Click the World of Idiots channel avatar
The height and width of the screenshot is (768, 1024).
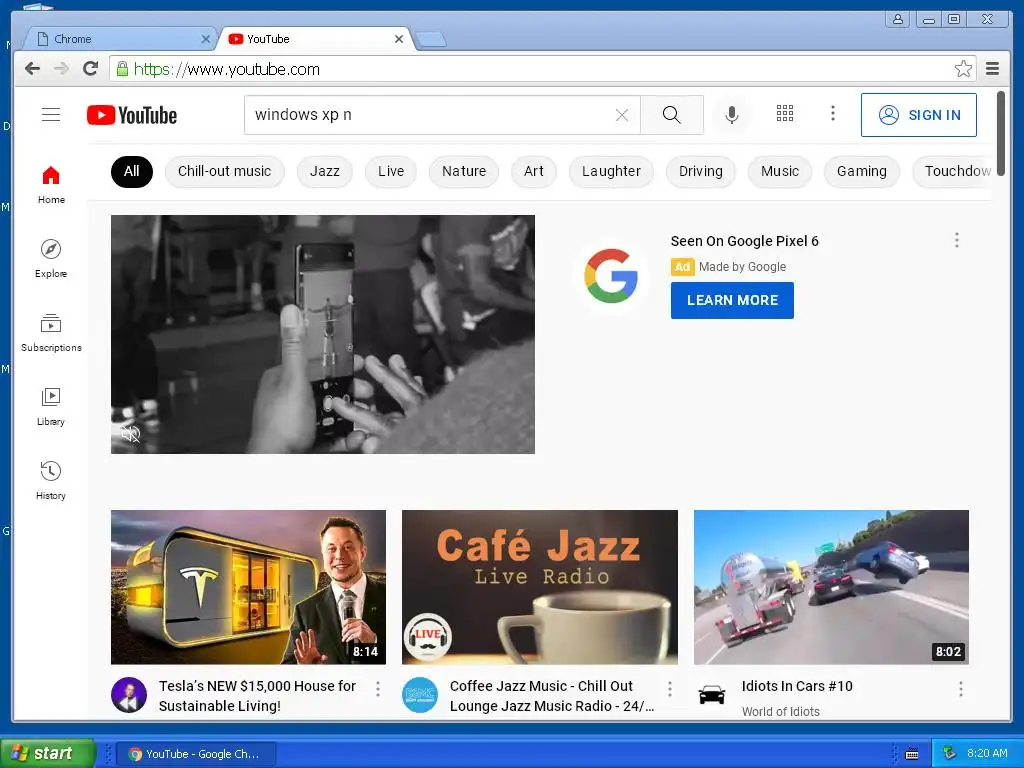712,695
